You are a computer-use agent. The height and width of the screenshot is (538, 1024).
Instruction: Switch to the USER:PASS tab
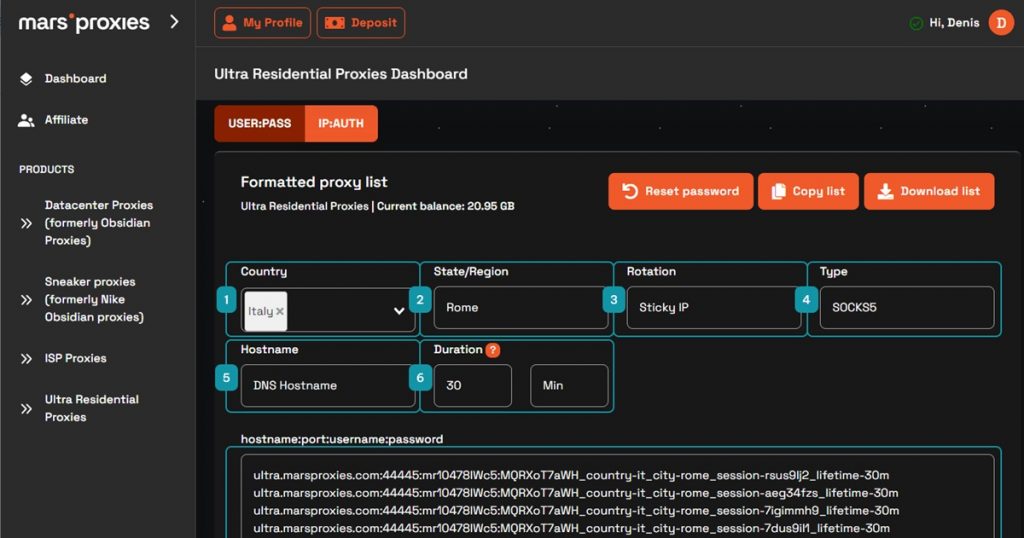(x=259, y=123)
